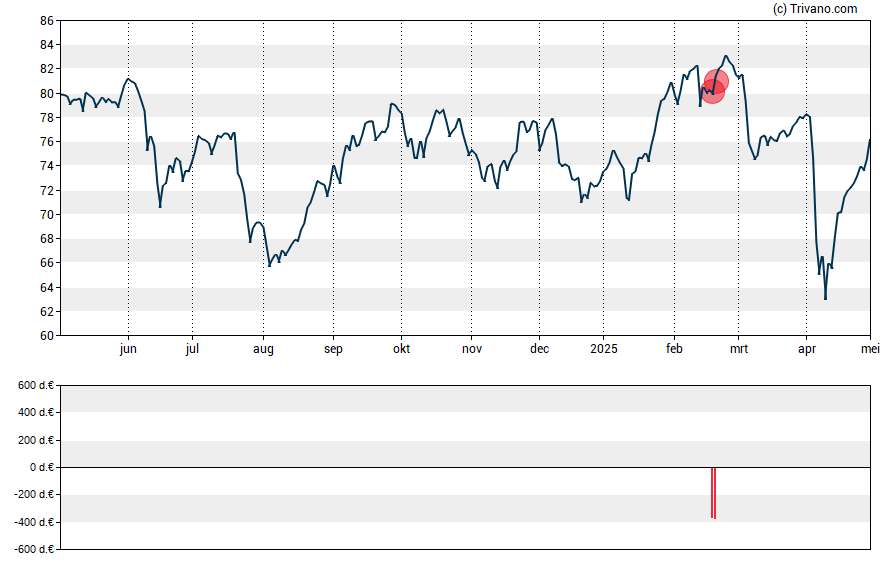Click the '200 d.€' volume axis label
The height and width of the screenshot is (565, 888).
(x=36, y=440)
